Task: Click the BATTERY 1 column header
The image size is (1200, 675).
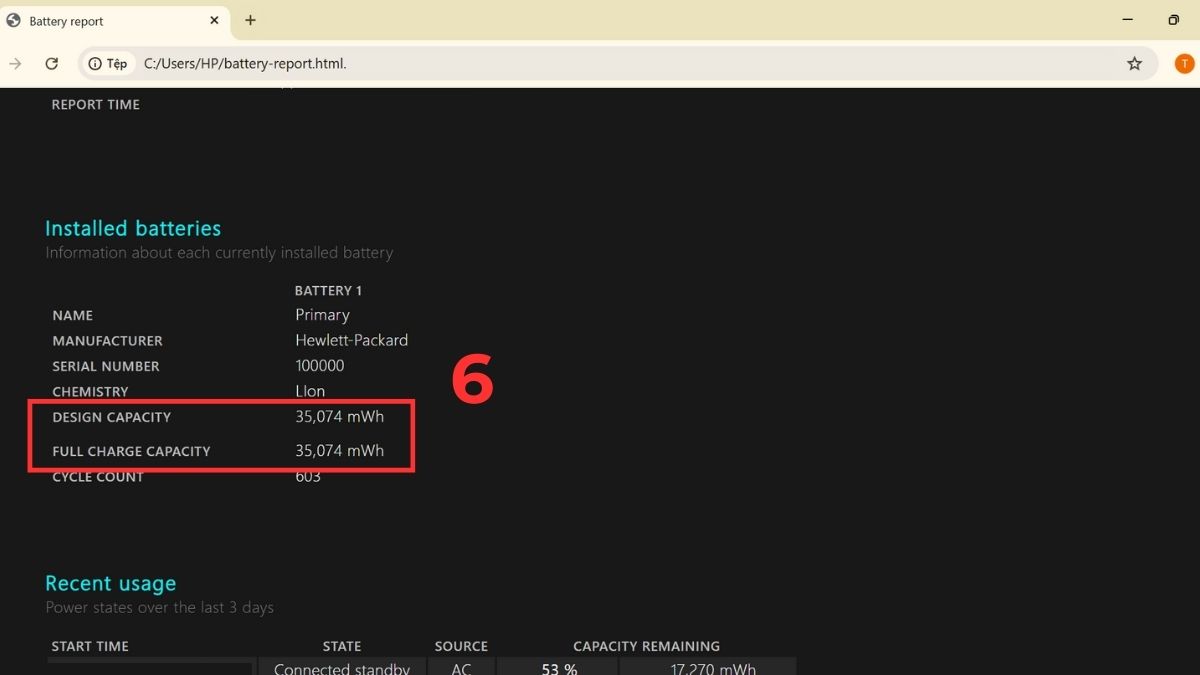Action: [328, 290]
